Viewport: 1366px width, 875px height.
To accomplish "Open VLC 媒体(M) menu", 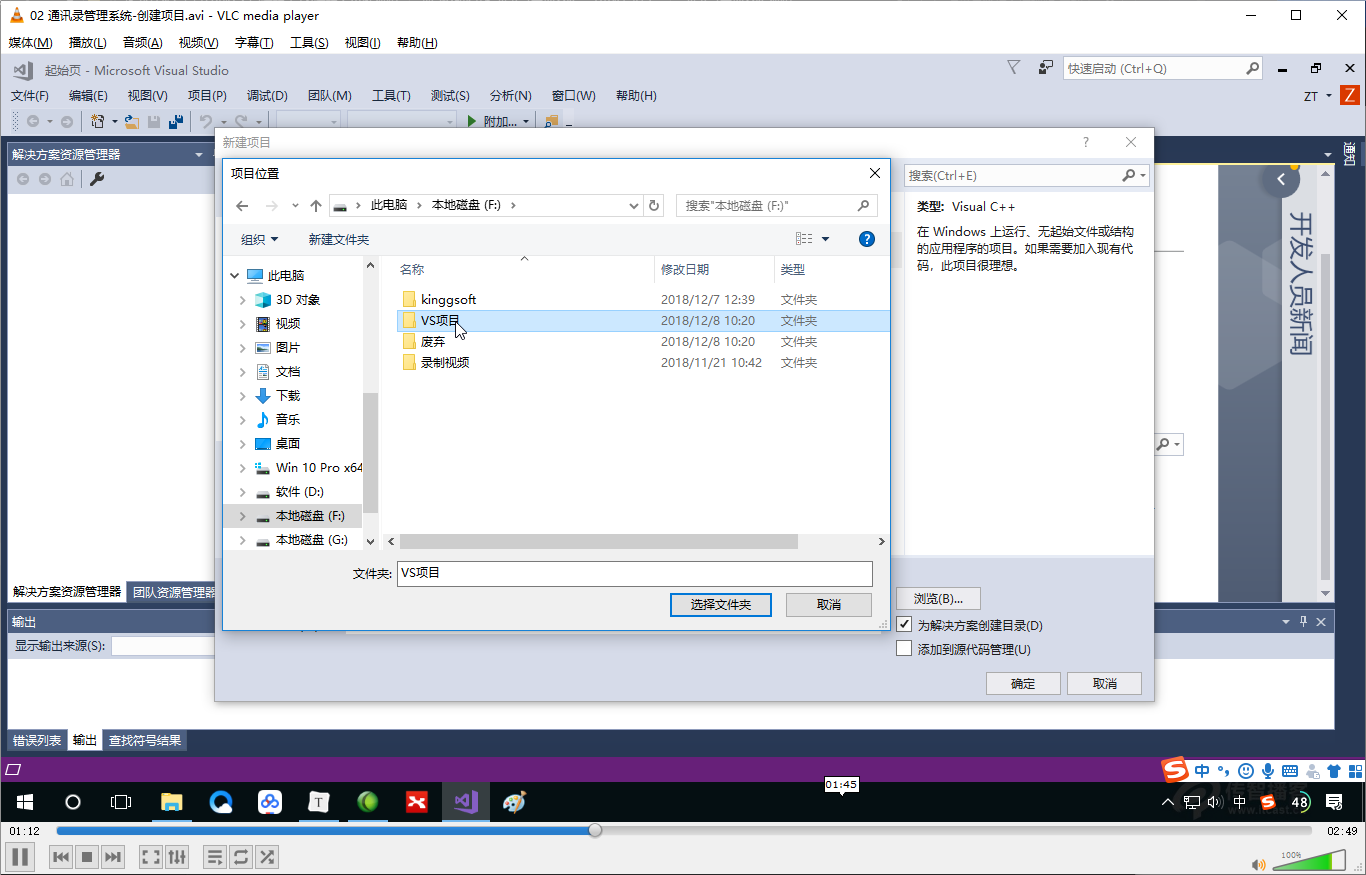I will (30, 42).
